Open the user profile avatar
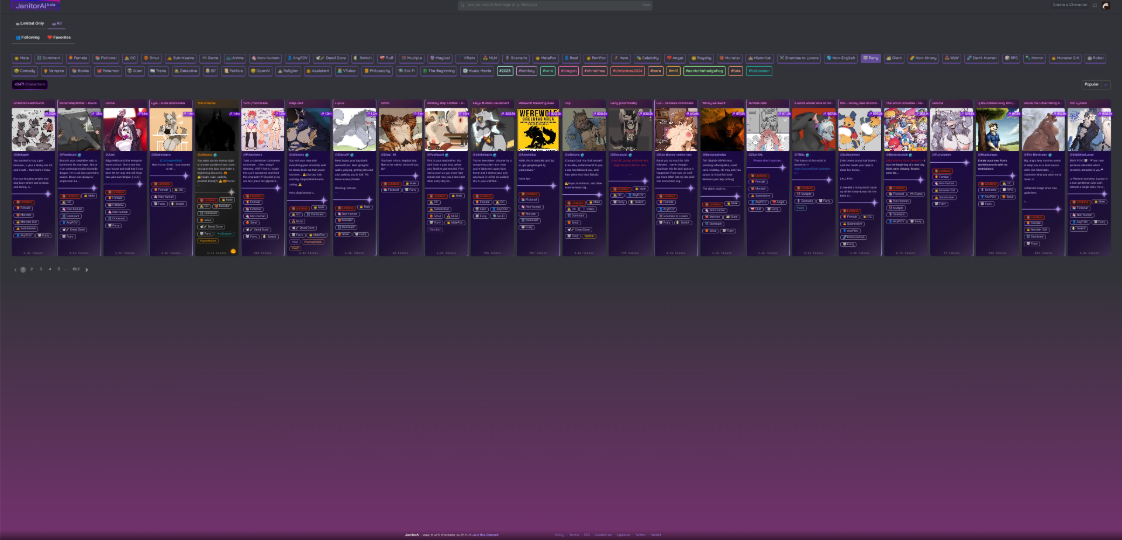 tap(1106, 5)
